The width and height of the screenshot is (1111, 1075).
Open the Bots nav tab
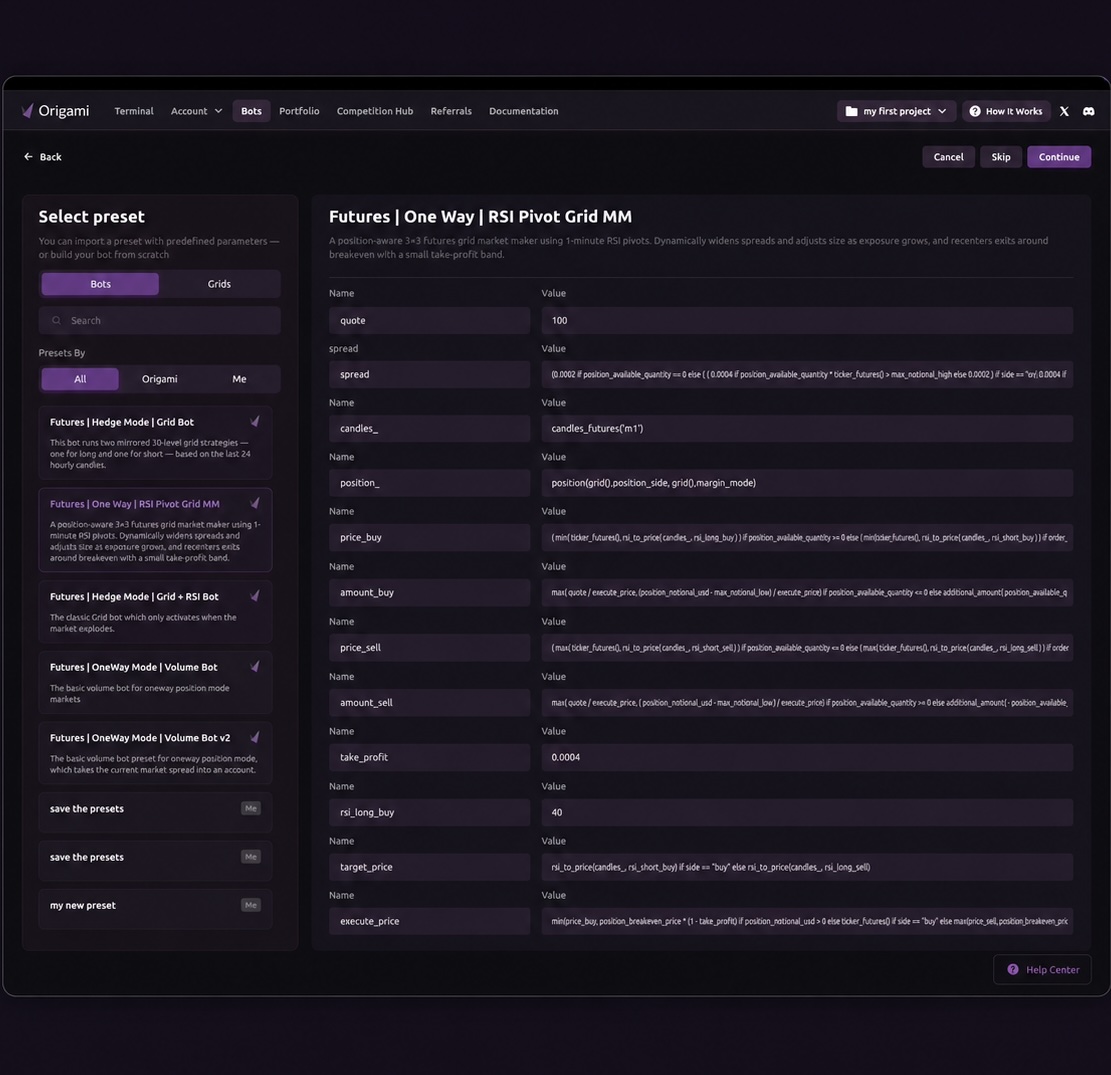tap(252, 111)
